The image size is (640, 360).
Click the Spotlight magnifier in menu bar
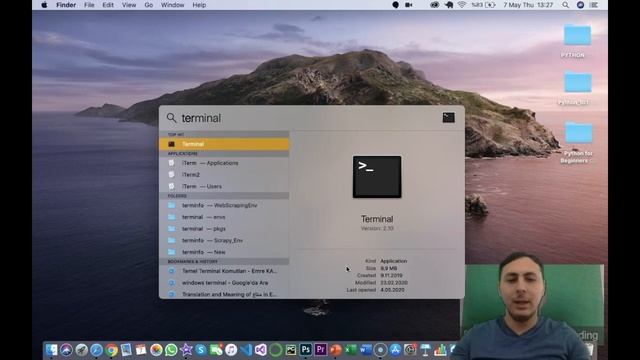[565, 5]
